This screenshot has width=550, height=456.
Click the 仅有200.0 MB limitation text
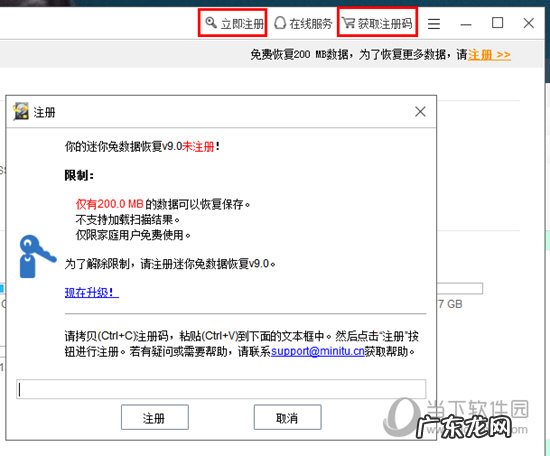(x=110, y=204)
